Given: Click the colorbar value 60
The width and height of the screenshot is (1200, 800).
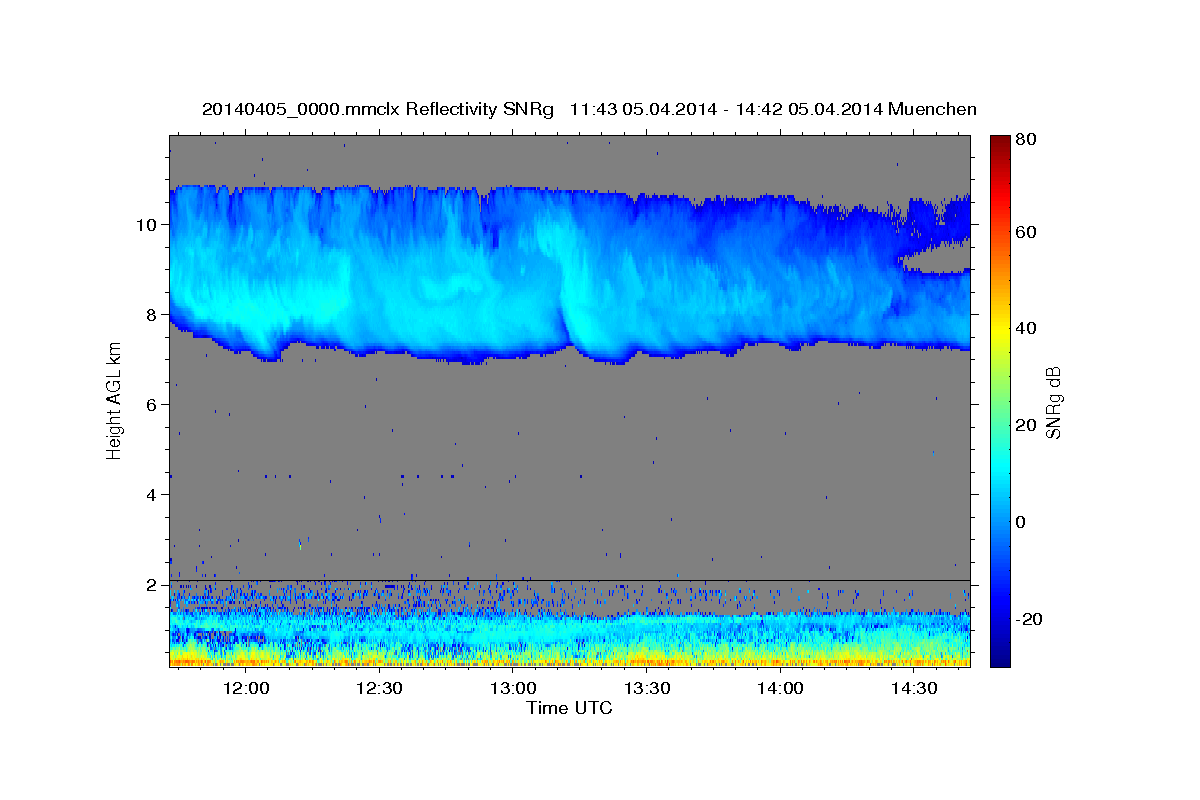Looking at the screenshot, I should click(x=1028, y=232).
